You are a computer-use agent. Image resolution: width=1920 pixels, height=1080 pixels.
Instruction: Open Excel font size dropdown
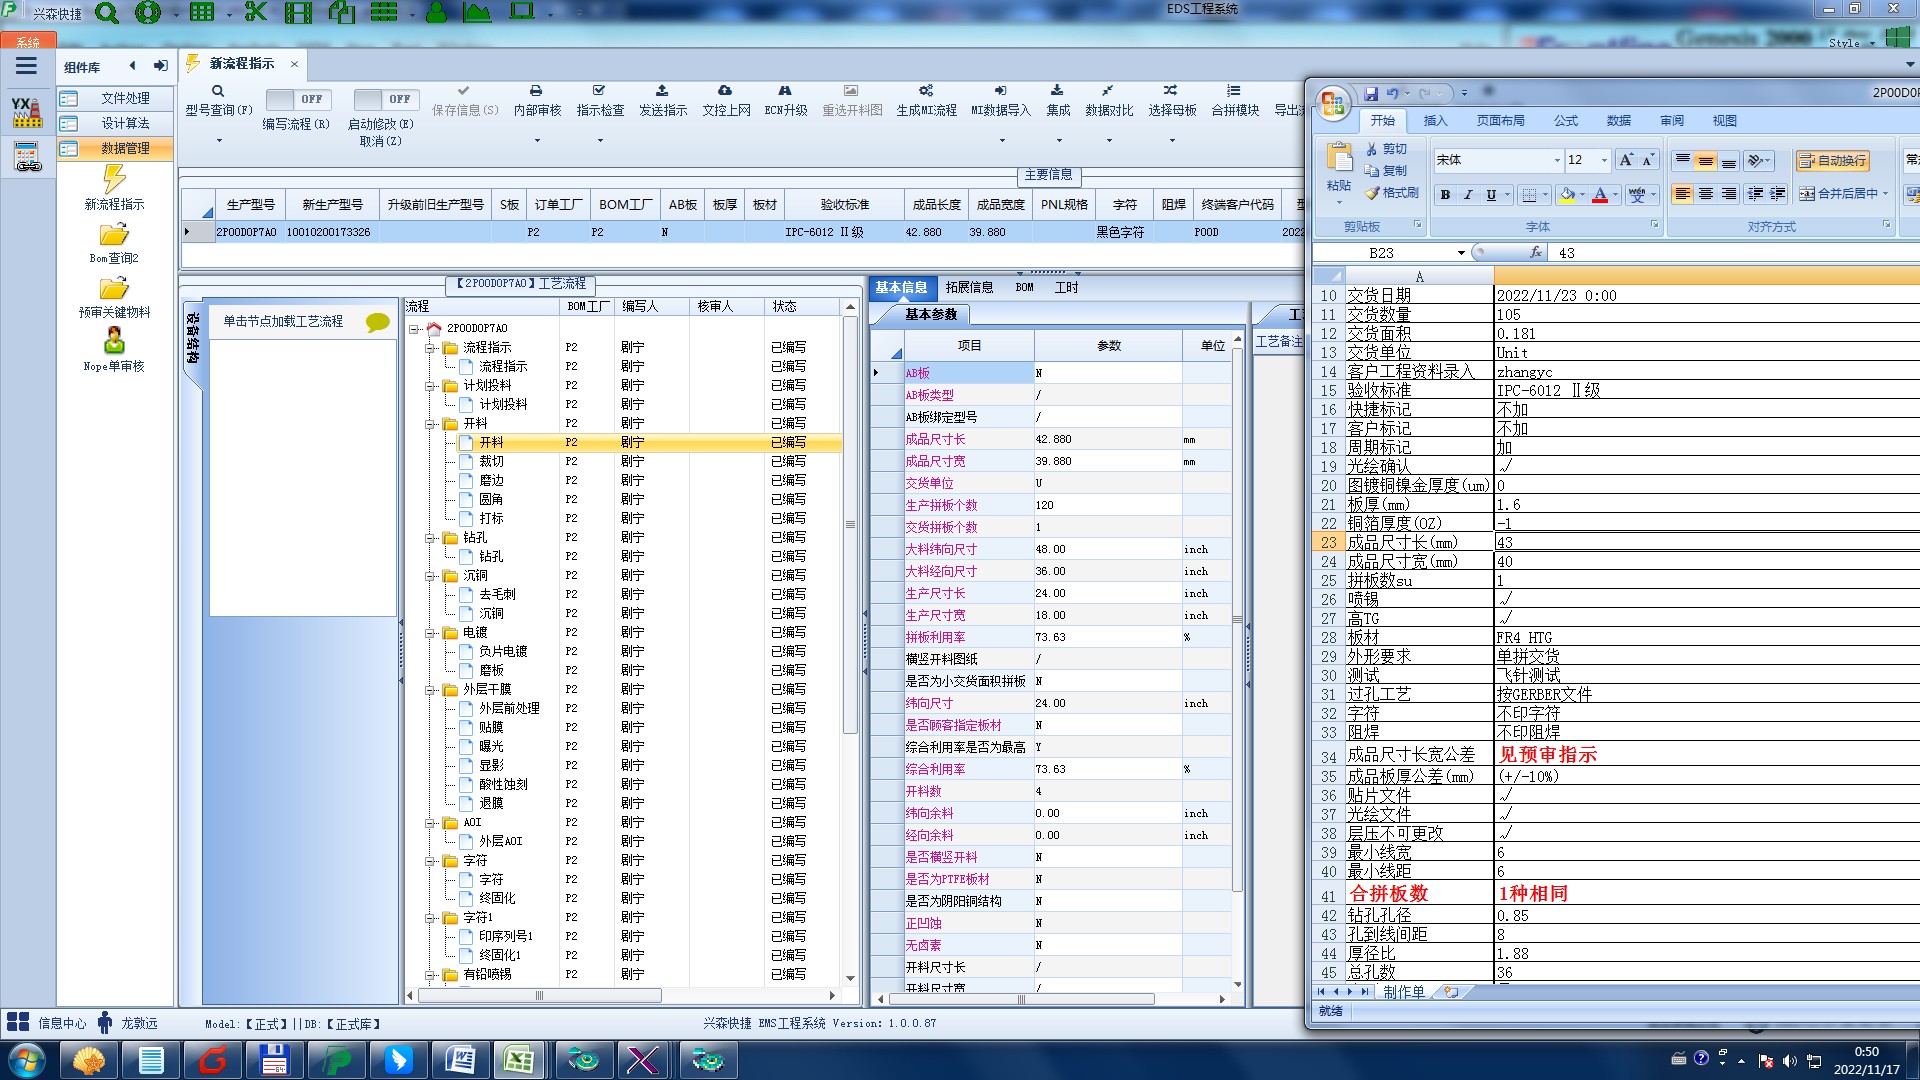[x=1604, y=160]
